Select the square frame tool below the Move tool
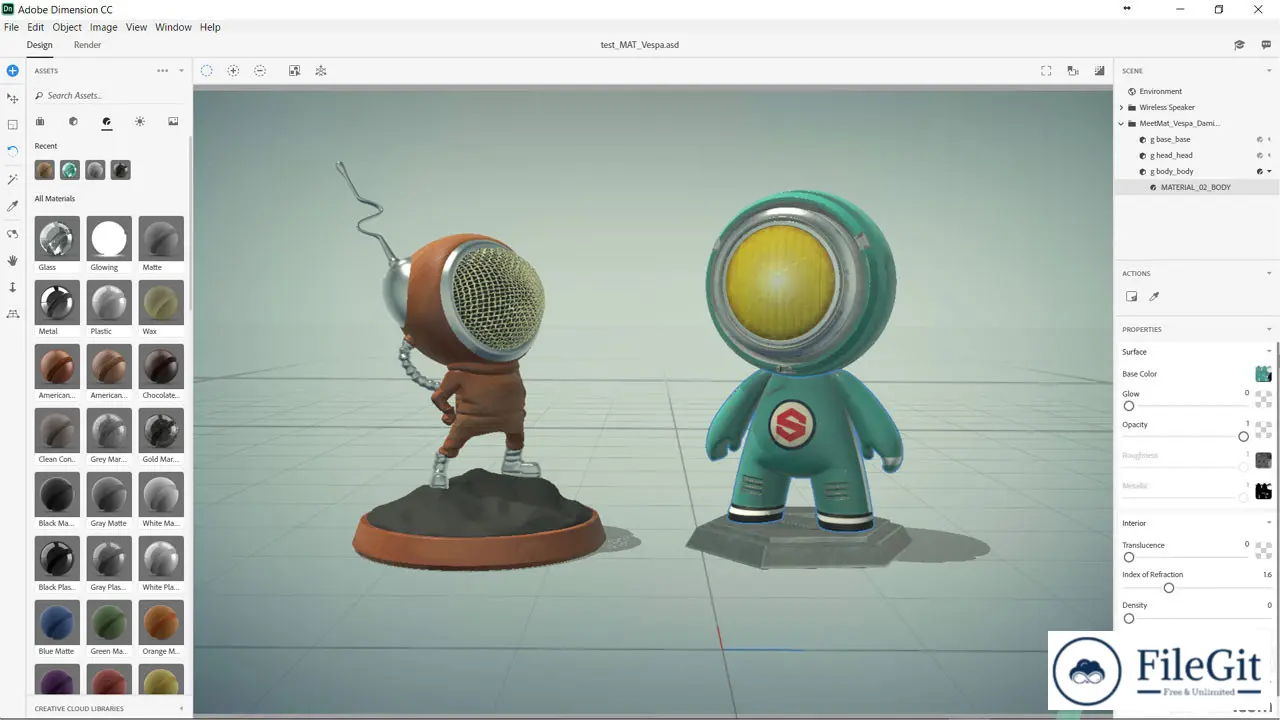 [12, 125]
